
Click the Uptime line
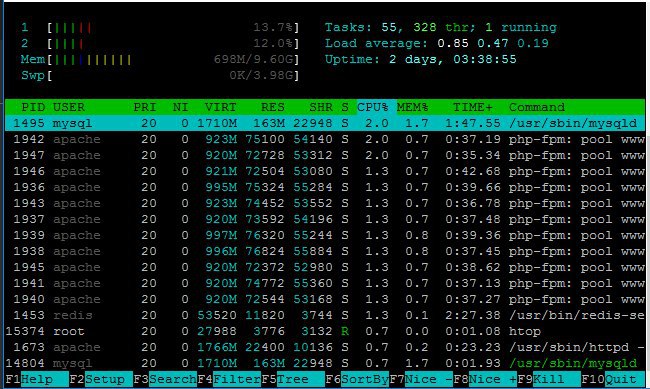pos(421,59)
